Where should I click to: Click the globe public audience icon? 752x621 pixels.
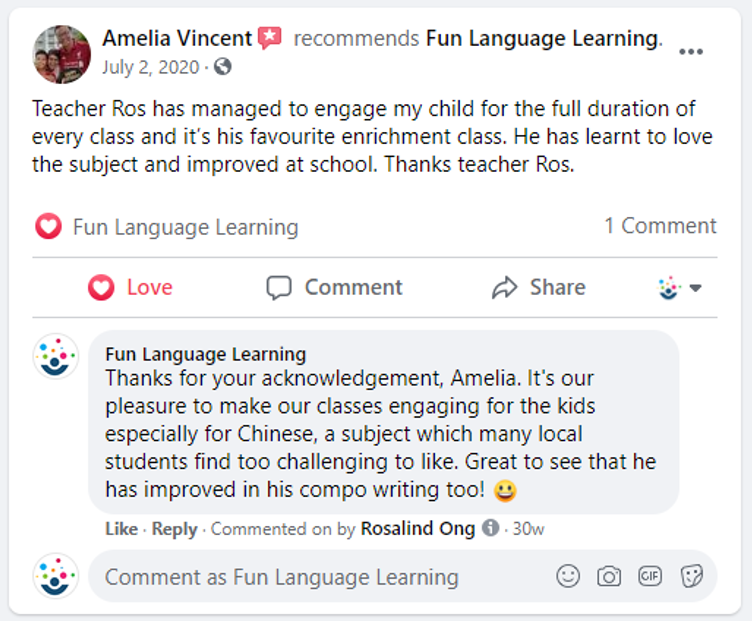222,67
